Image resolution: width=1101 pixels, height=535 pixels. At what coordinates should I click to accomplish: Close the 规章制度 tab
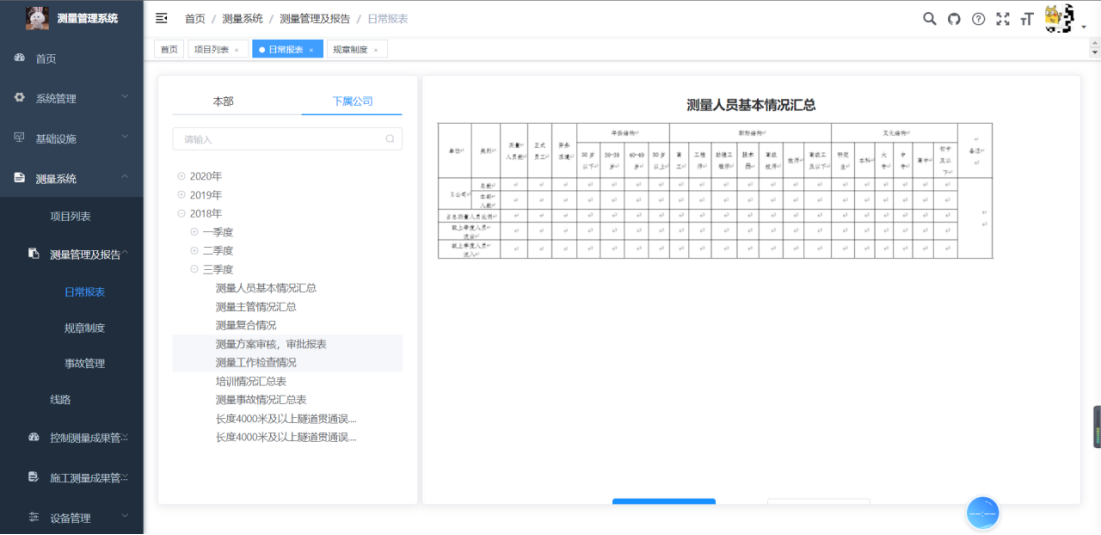376,50
